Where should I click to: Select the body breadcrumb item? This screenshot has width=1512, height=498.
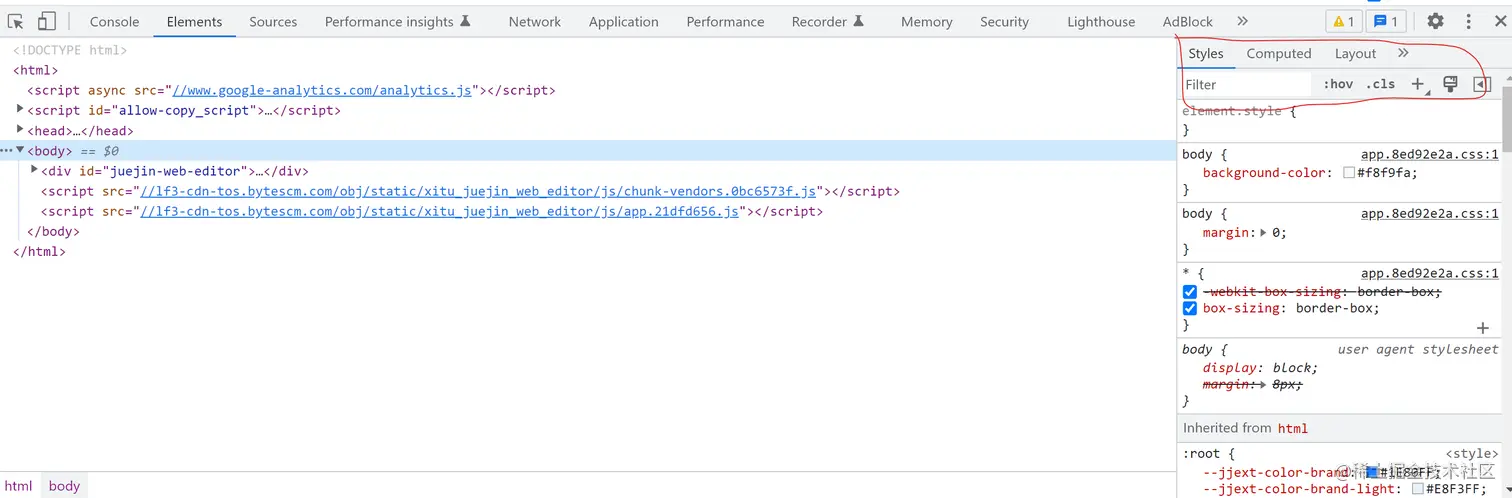[x=64, y=486]
